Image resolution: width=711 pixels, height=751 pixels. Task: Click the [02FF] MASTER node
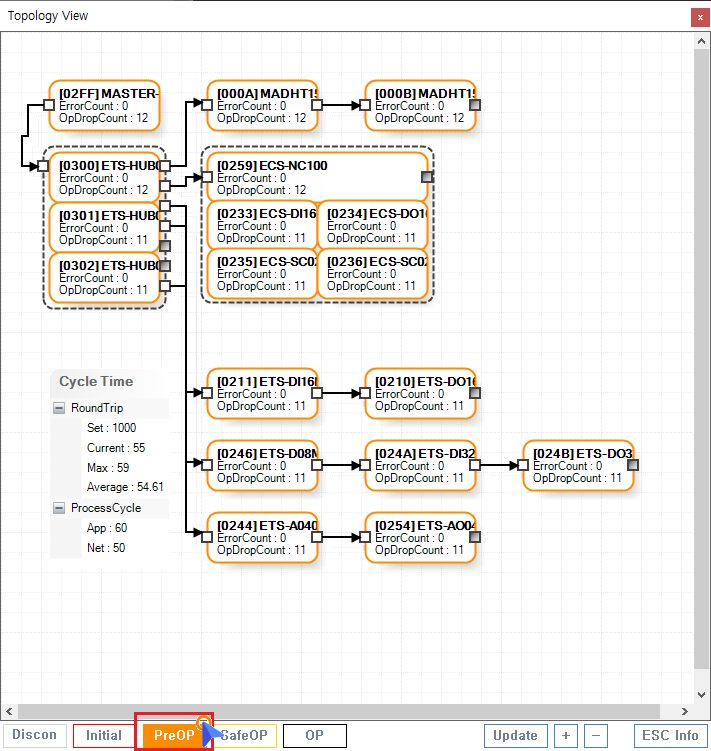104,106
